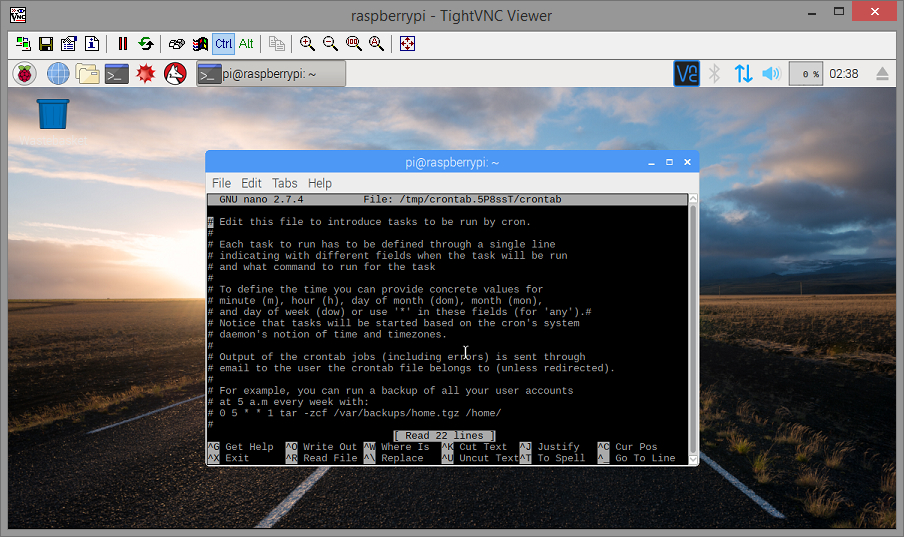Toggle the Alt key button
Viewport: 904px width, 537px height.
pos(246,44)
